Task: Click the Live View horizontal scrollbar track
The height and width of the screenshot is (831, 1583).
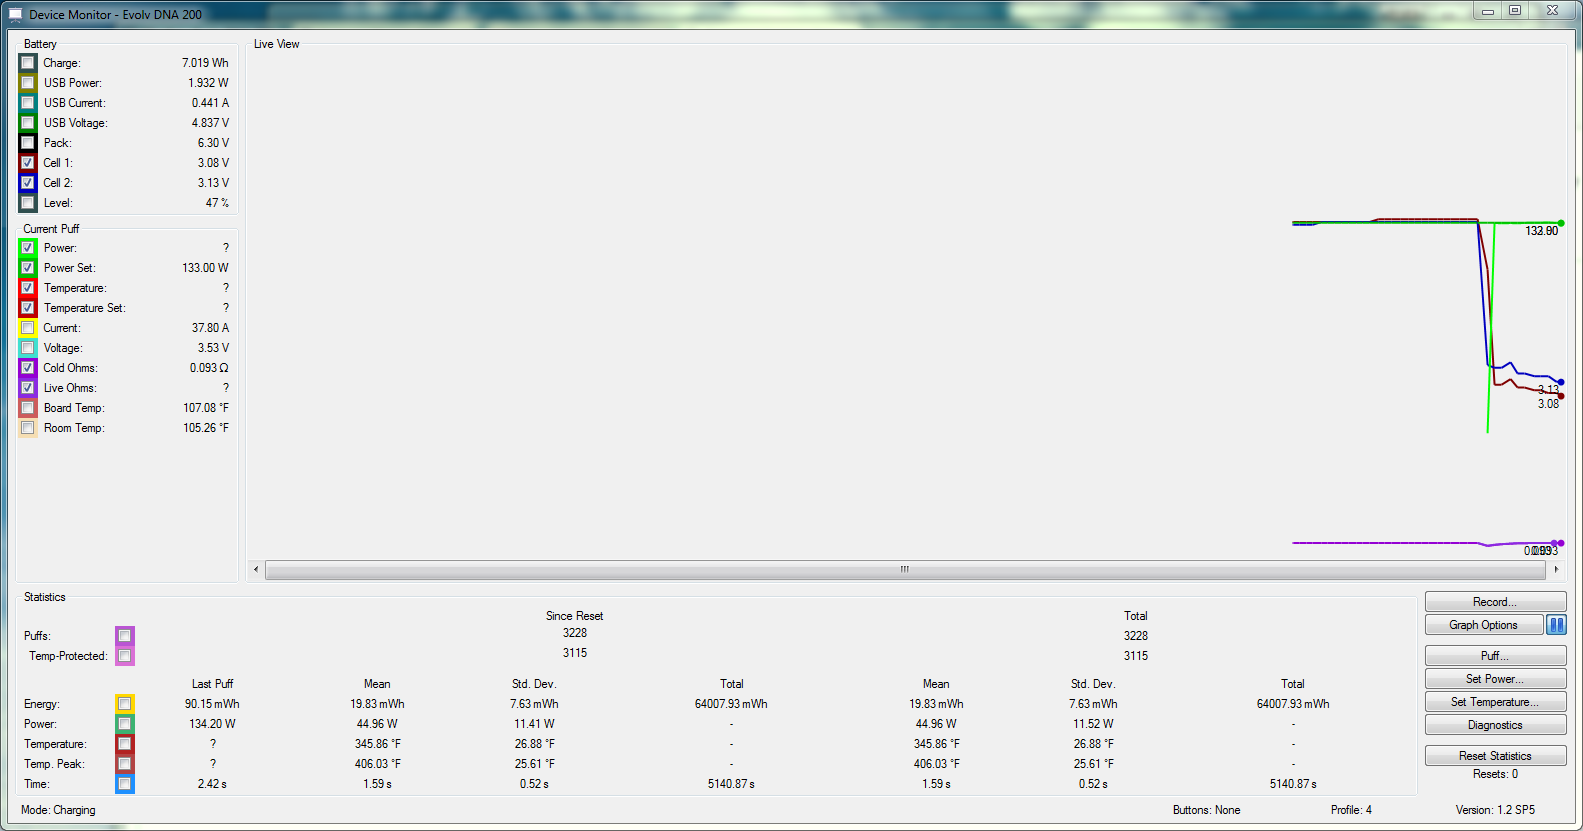Action: coord(600,570)
